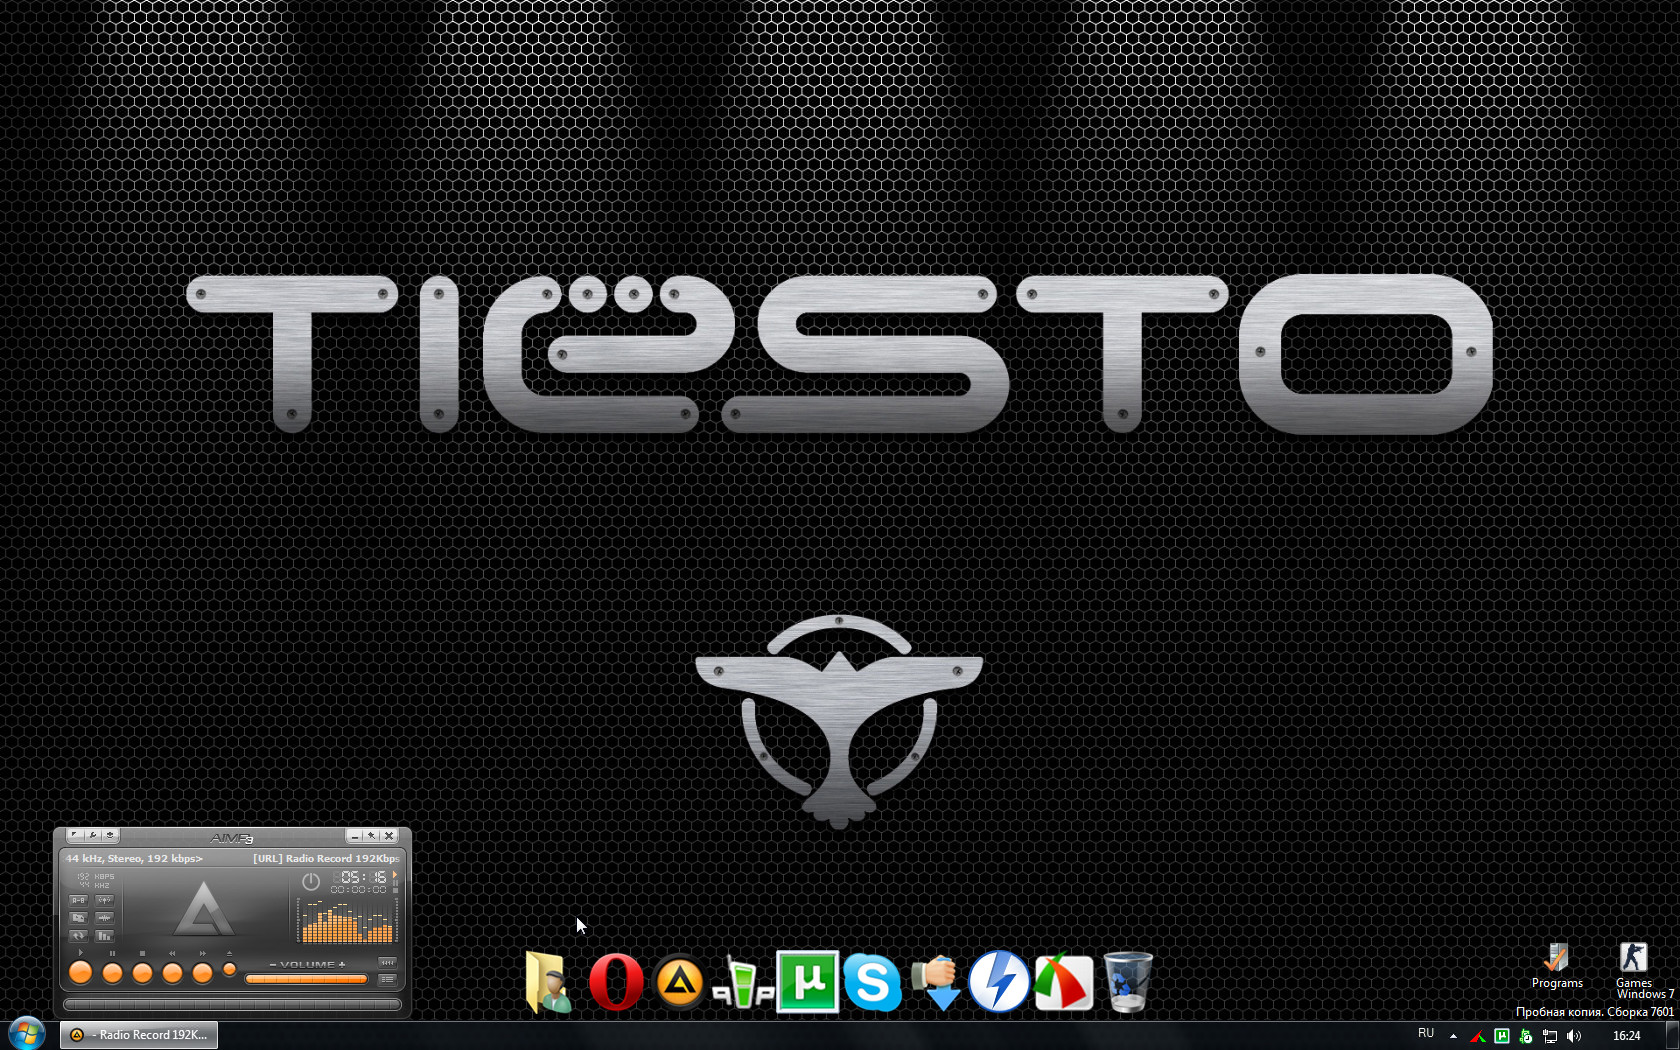
Task: Open the download manager hand-arrow dock icon
Action: tap(936, 982)
